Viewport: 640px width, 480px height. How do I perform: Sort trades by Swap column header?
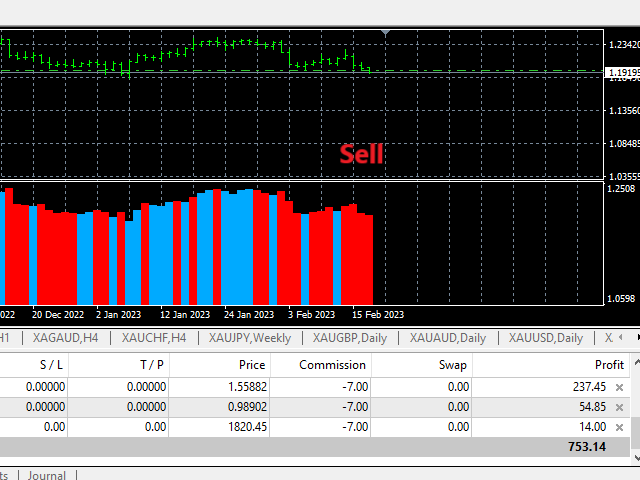[454, 365]
